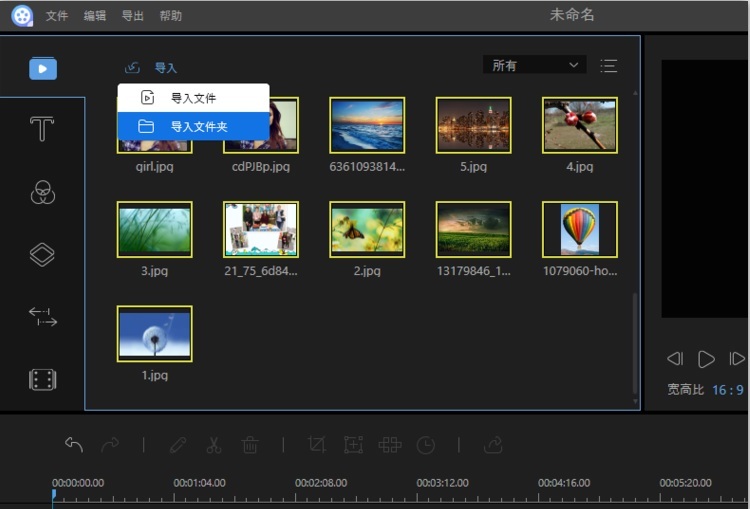Open the 导入 import dropdown
750x509 pixels.
[152, 68]
